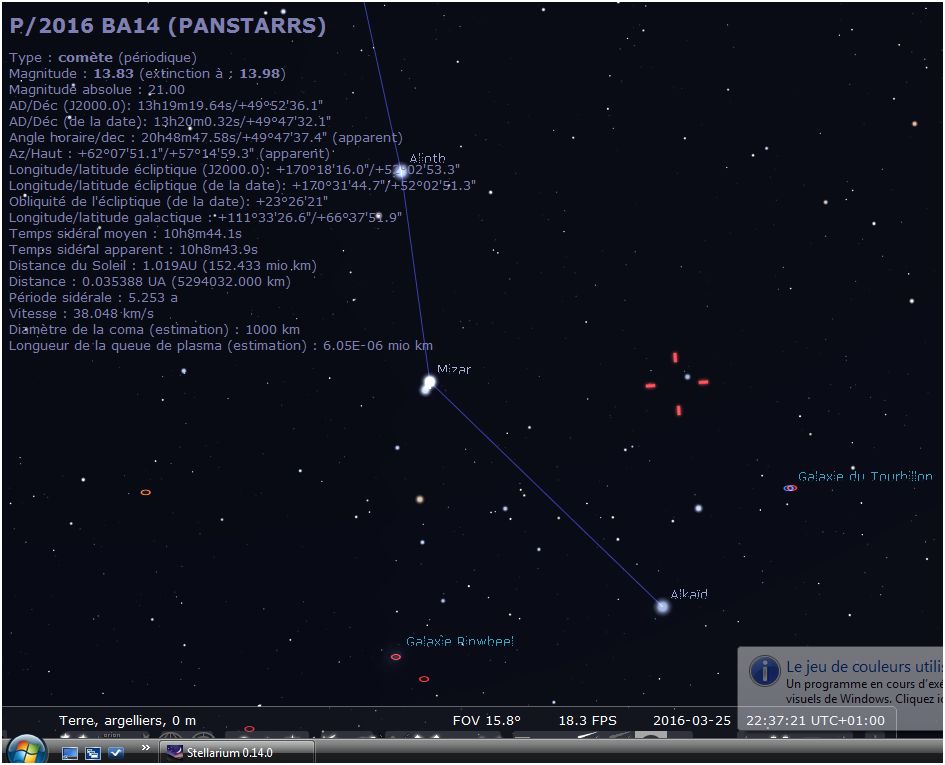Image resolution: width=945 pixels, height=765 pixels.
Task: Click the Windows Start orb
Action: [x=26, y=750]
